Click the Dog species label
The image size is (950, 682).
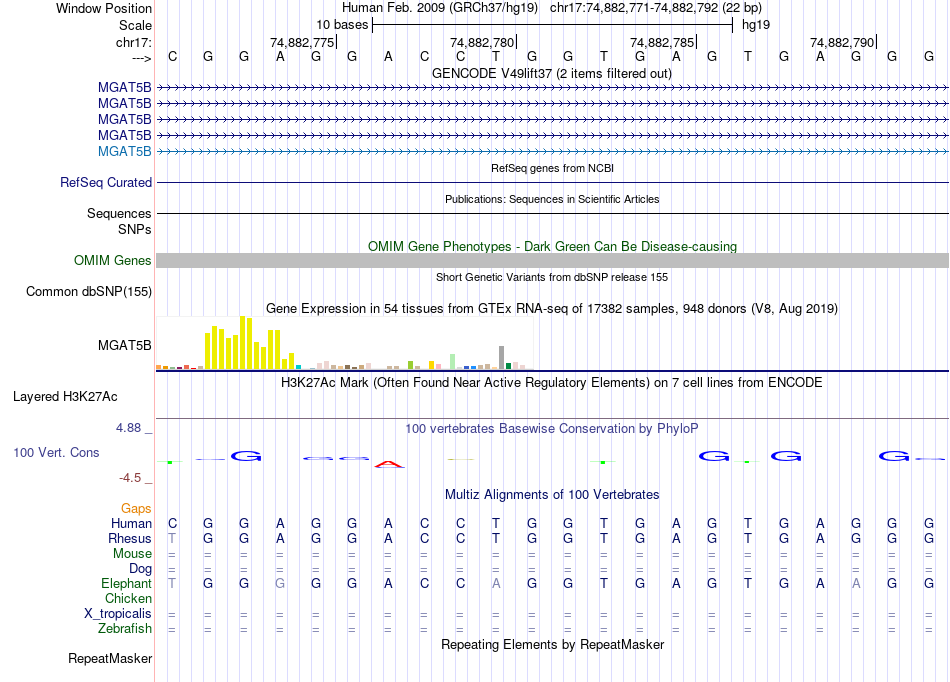[x=140, y=569]
